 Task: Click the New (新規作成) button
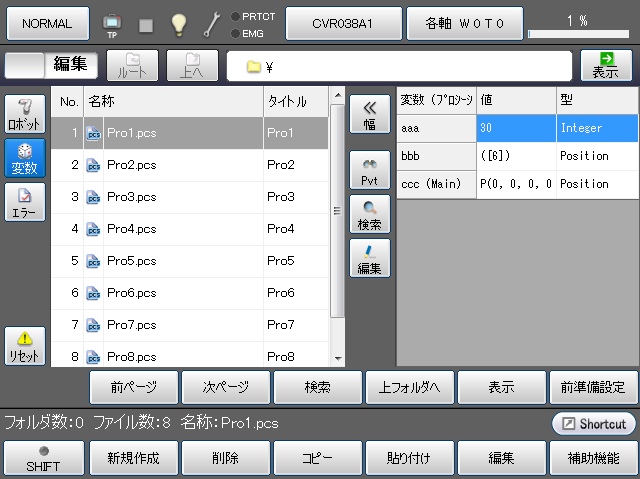[134, 459]
